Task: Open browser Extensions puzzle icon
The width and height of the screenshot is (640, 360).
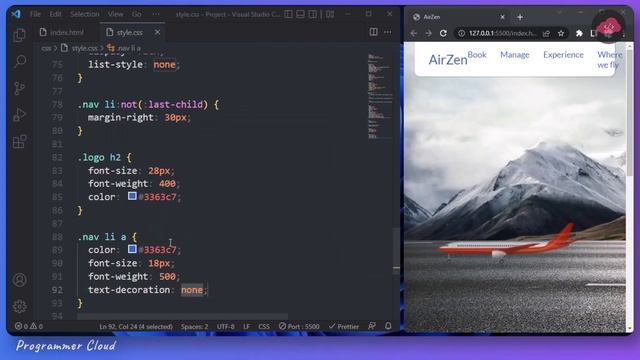Action: coord(579,33)
